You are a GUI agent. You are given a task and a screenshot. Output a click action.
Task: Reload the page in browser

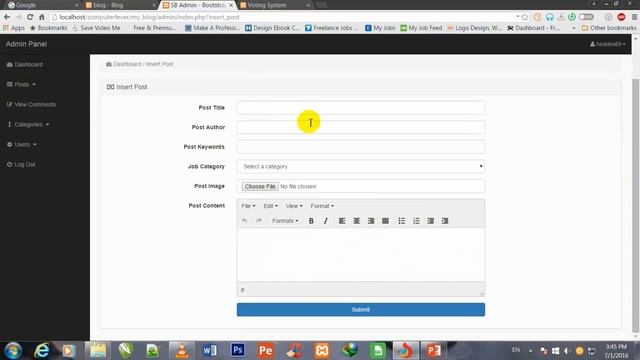pos(30,17)
